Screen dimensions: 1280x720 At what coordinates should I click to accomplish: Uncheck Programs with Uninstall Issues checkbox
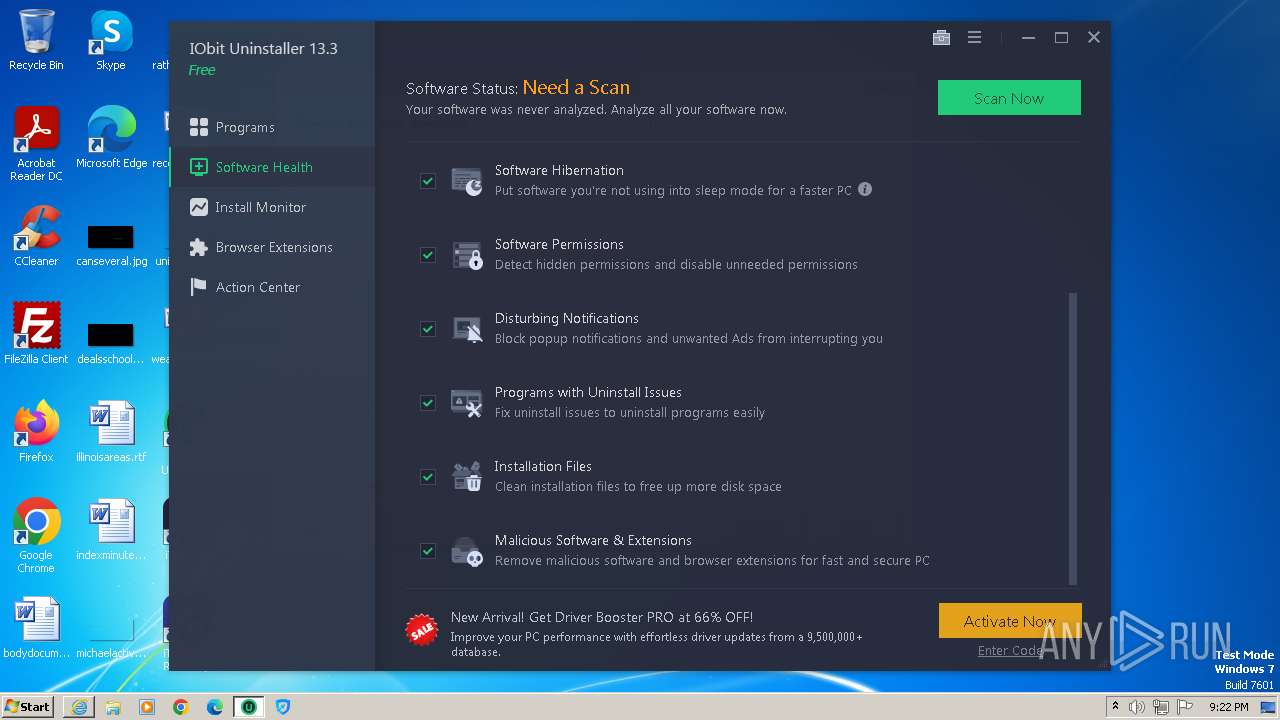coord(428,403)
